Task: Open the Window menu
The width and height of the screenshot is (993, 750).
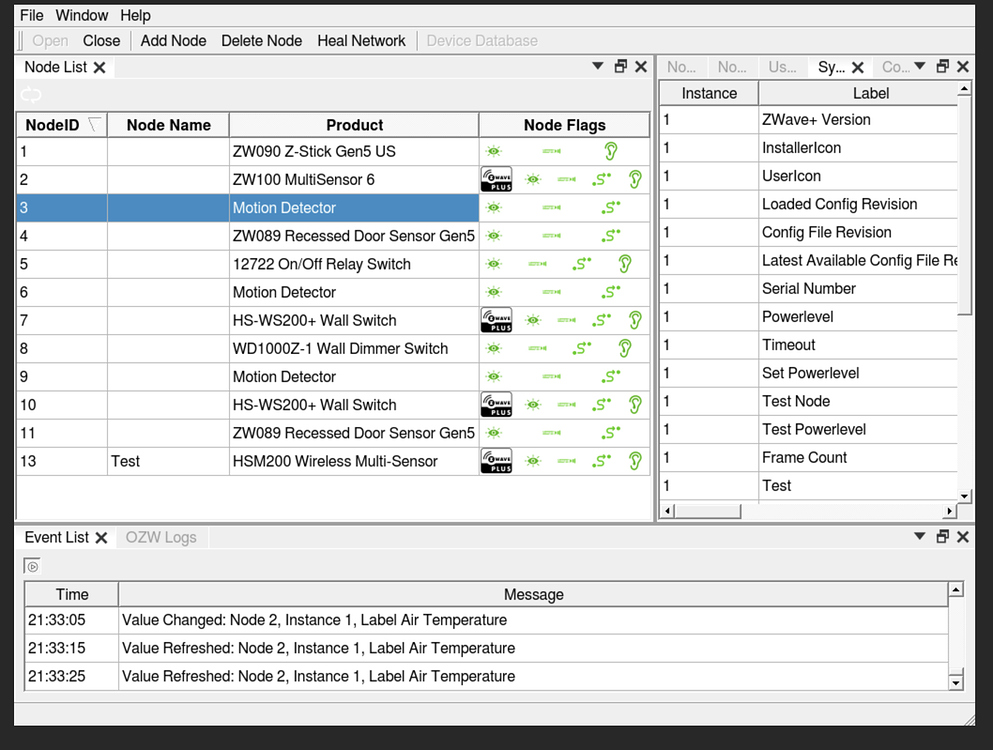Action: (81, 15)
